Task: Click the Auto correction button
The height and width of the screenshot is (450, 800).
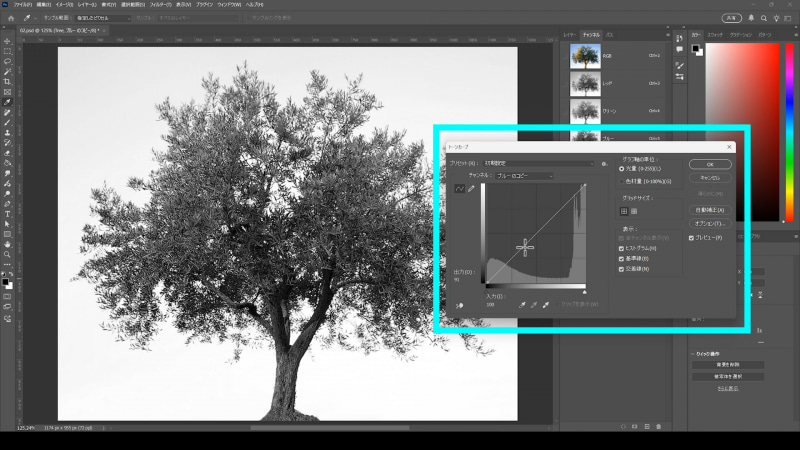Action: click(x=710, y=210)
